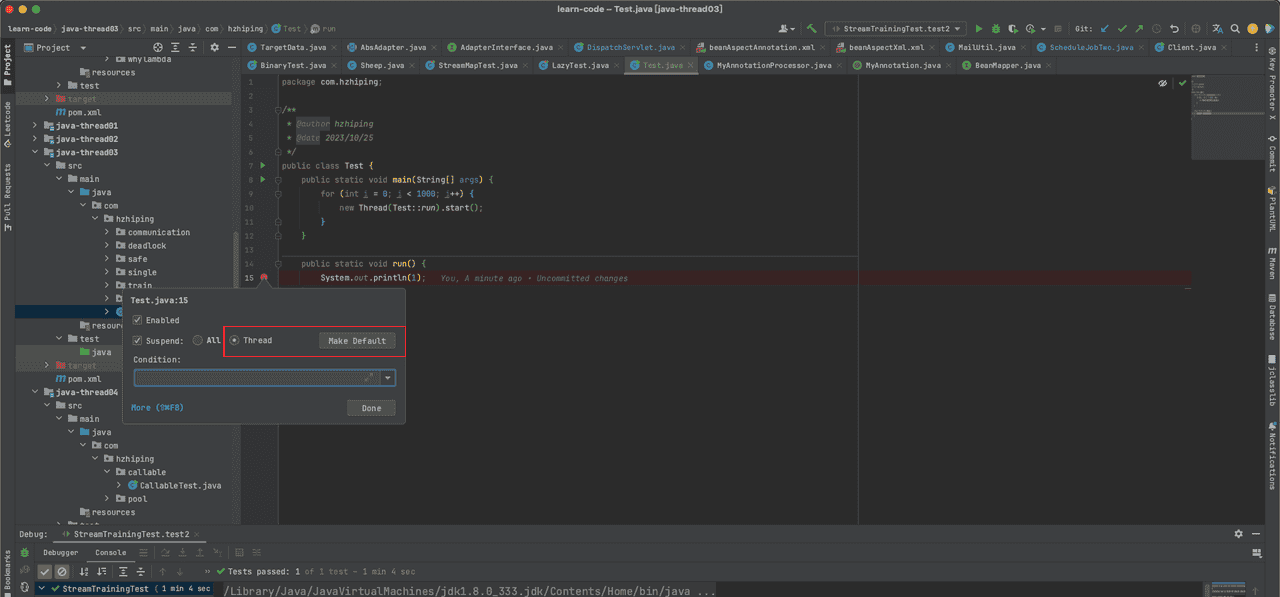Click the green Run button in toolbar

click(979, 29)
